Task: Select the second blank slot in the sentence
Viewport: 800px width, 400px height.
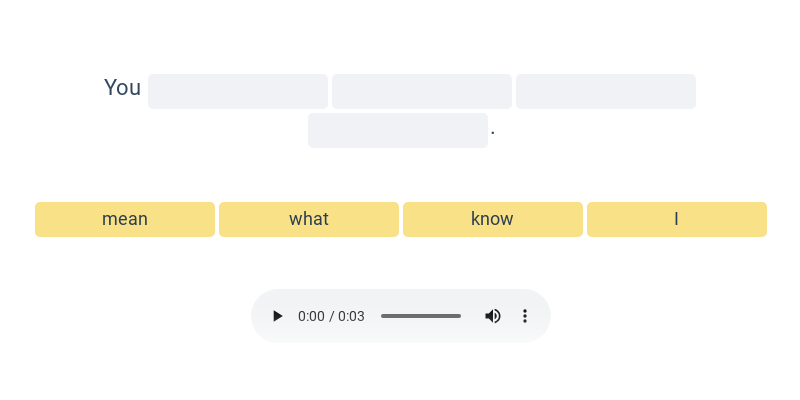Action: [422, 91]
